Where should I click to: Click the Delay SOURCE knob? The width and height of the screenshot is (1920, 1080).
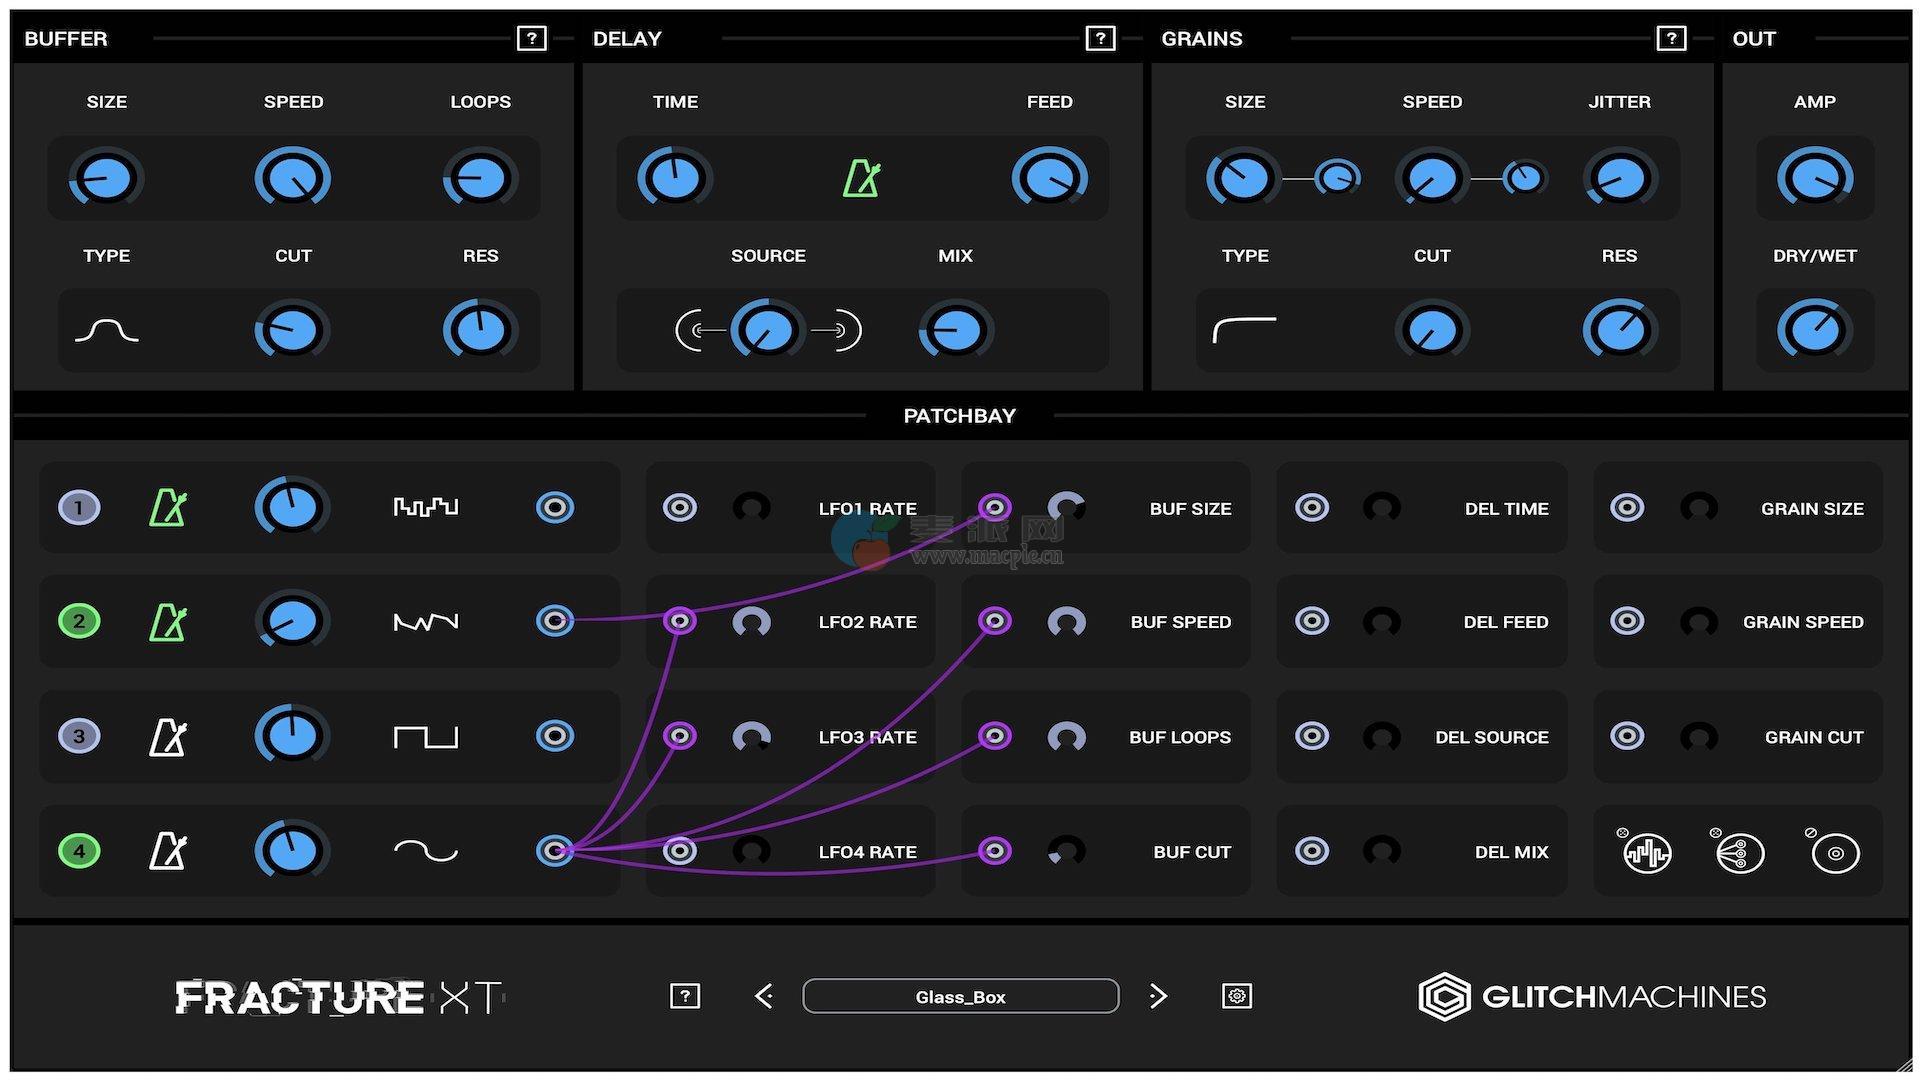click(768, 330)
